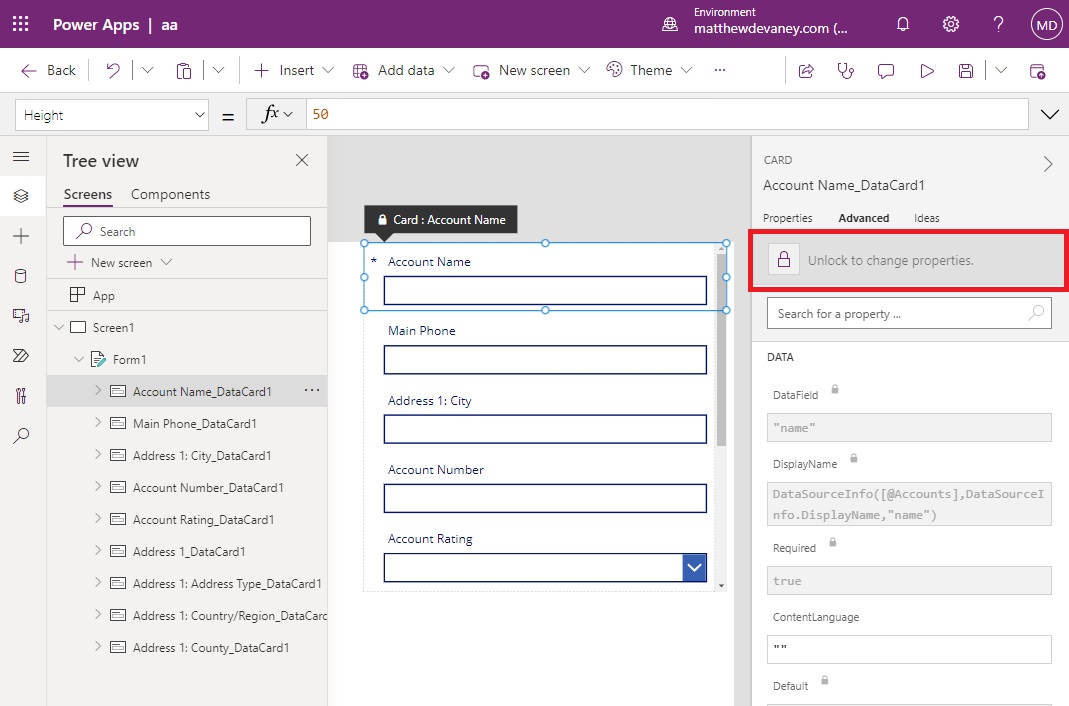The image size is (1069, 706).
Task: Open the Media panel icon
Action: (20, 316)
